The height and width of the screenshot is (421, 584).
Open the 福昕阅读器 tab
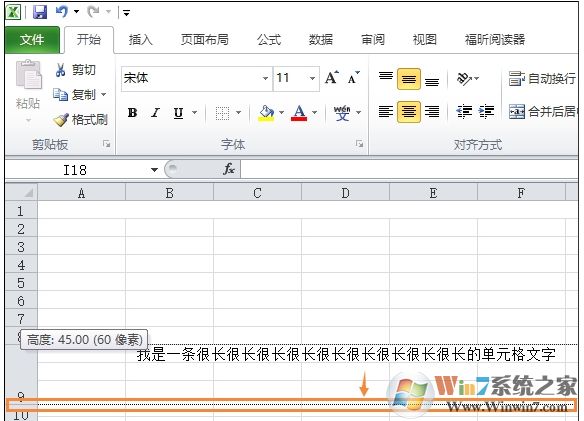point(495,39)
